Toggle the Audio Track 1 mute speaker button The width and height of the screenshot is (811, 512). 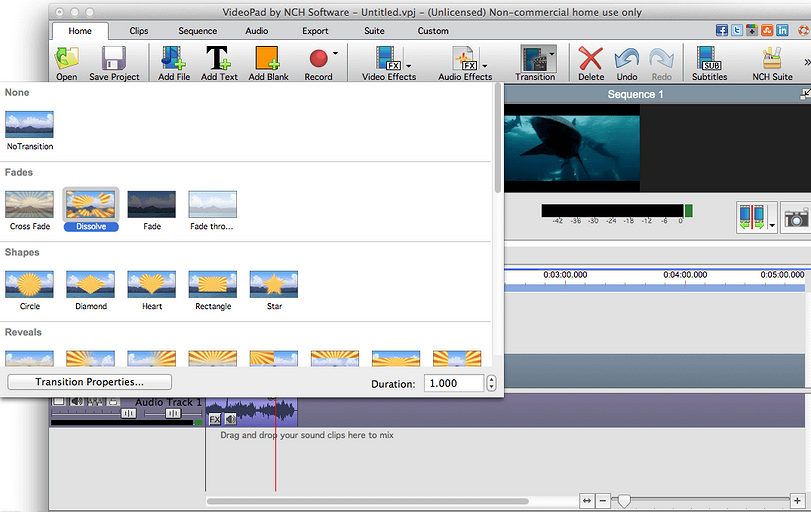[75, 402]
